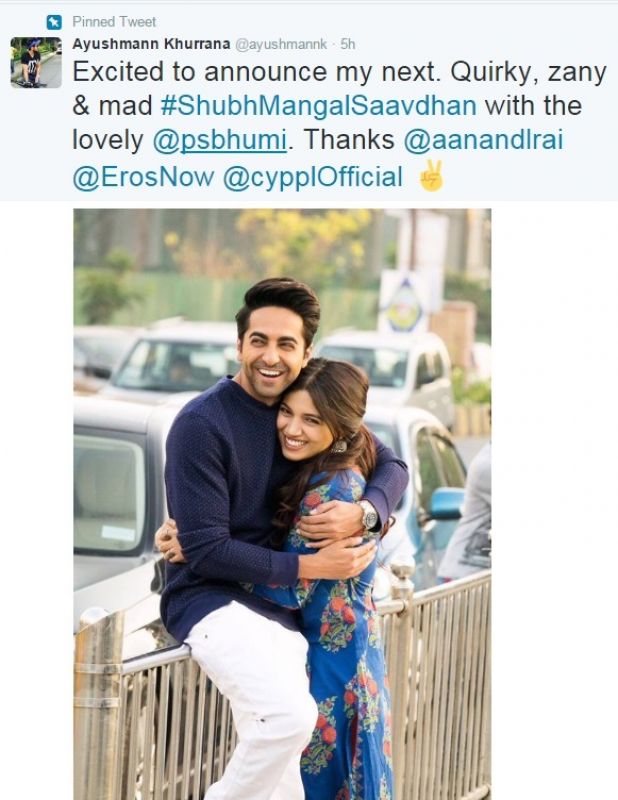Click the pinned tweet pin icon
This screenshot has height=800, width=618.
point(54,22)
